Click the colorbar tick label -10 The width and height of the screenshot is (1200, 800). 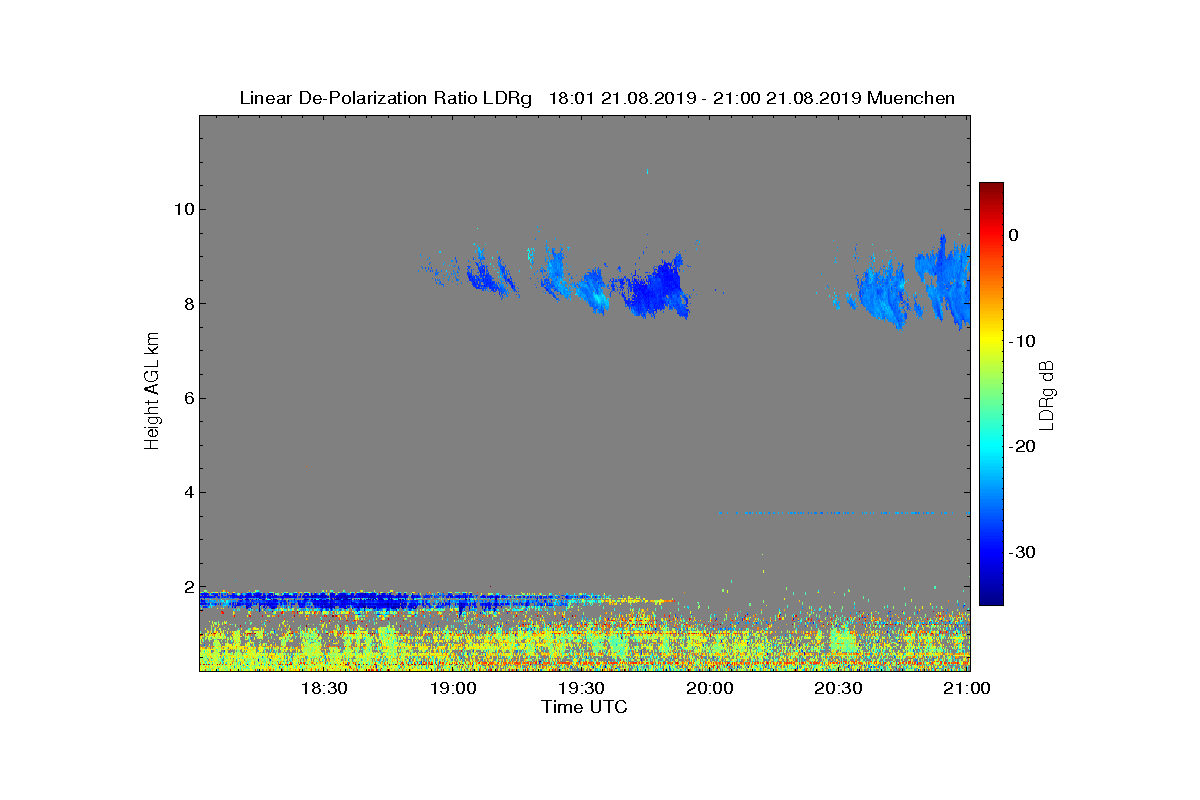1022,341
